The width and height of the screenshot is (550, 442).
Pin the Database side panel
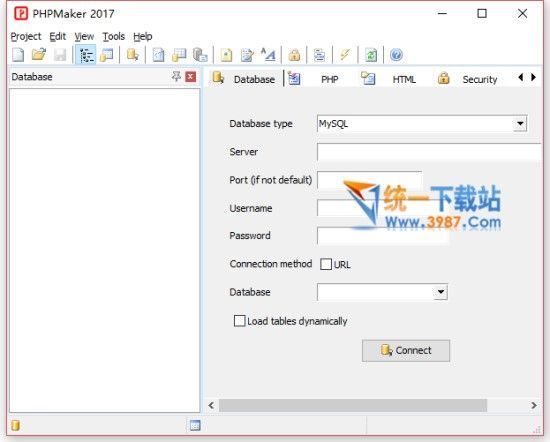(176, 76)
